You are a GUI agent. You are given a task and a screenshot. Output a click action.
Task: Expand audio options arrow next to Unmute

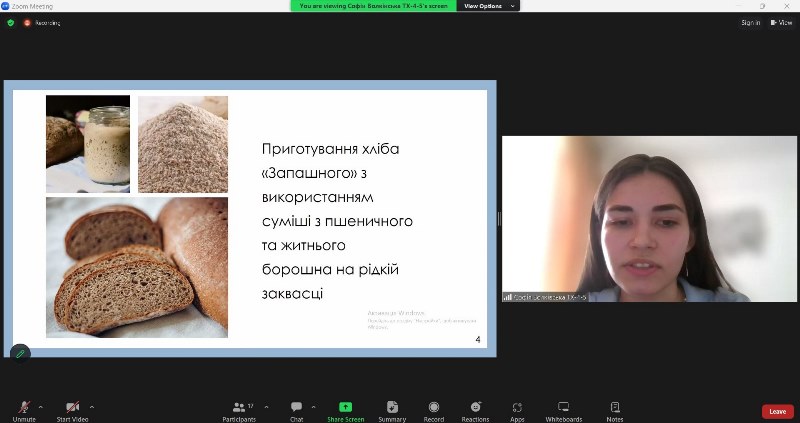(x=41, y=407)
